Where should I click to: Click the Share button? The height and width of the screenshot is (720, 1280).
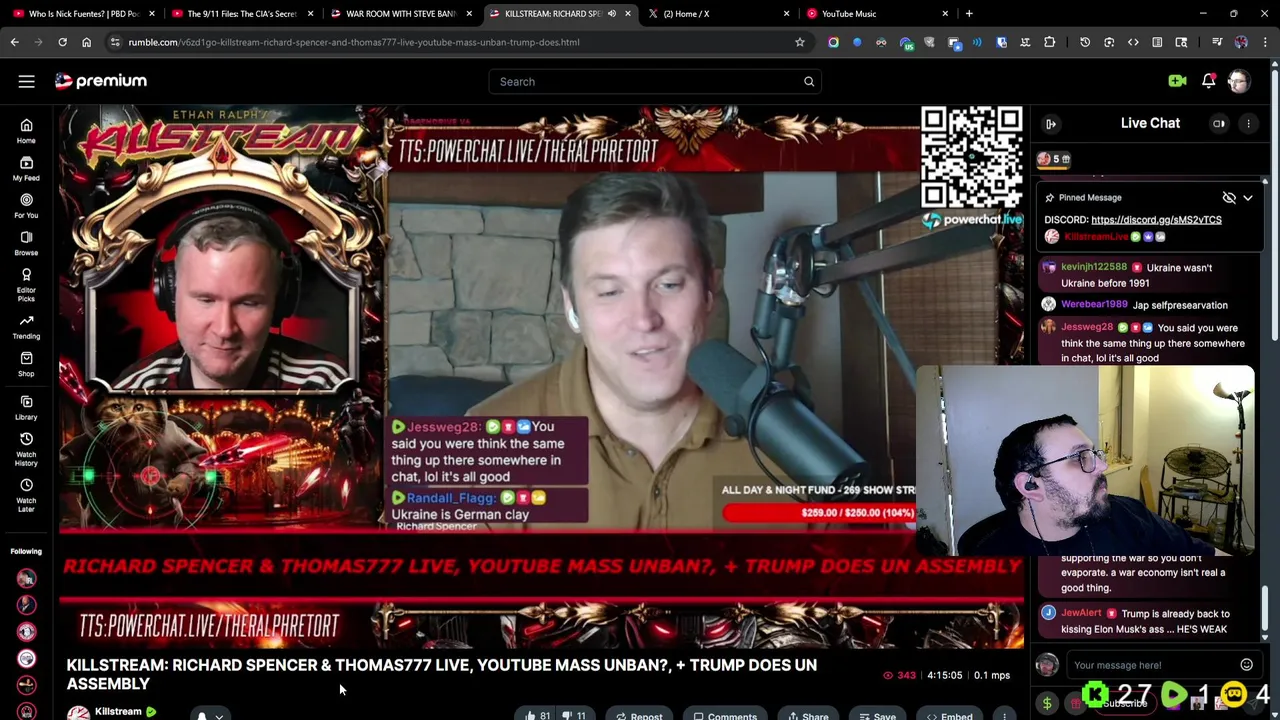(808, 715)
